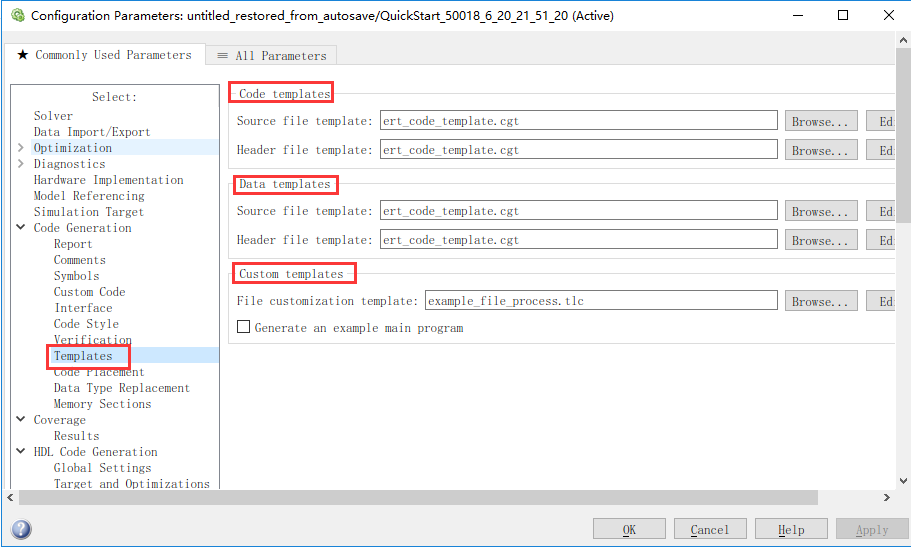911x548 pixels.
Task: Click vertical scrollbar up arrow
Action: [x=903, y=40]
